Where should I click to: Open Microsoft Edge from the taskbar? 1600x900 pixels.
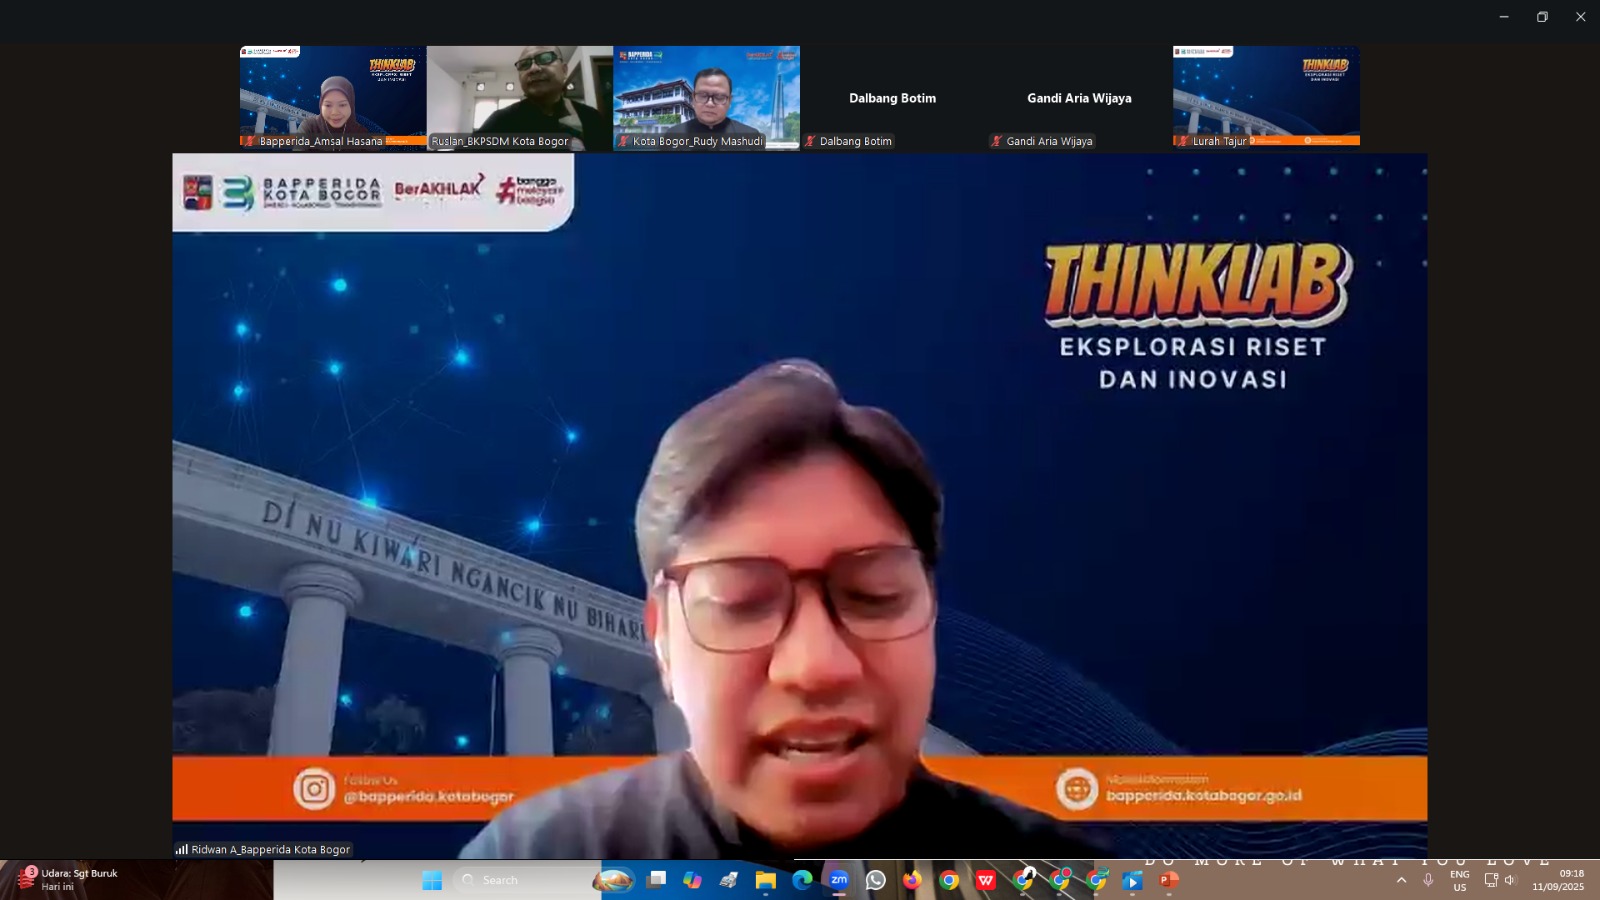click(802, 880)
